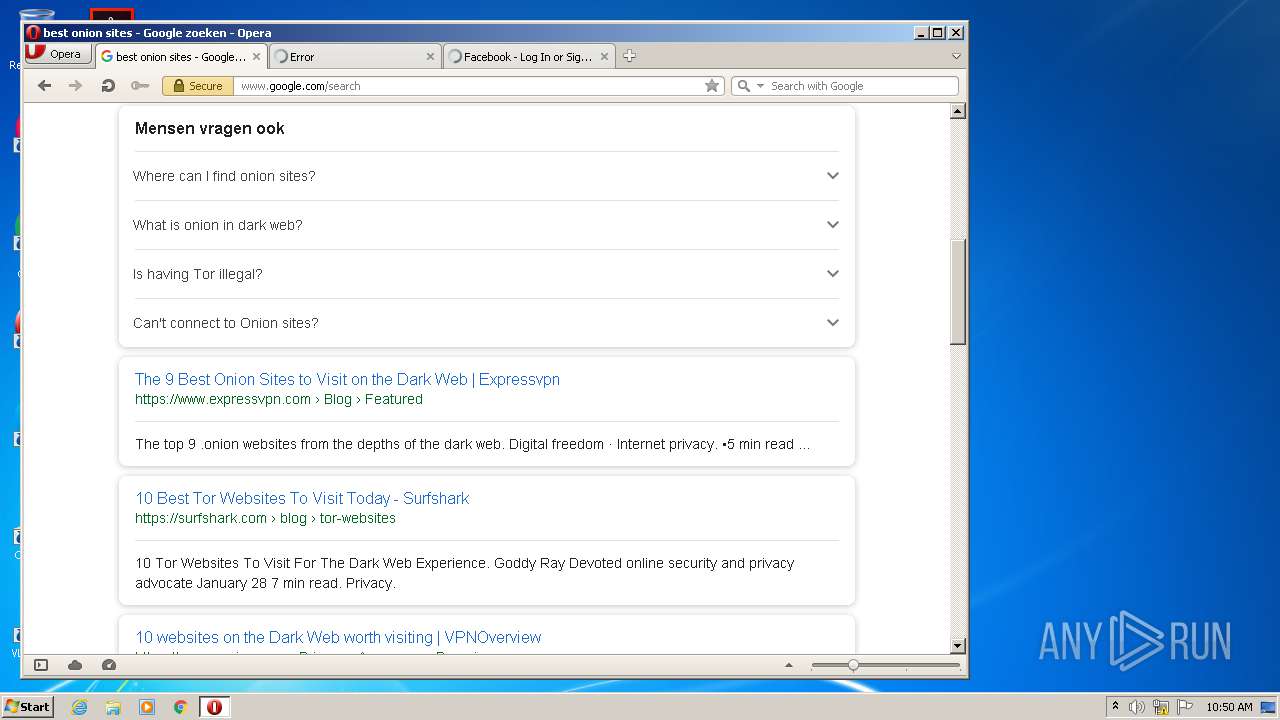The width and height of the screenshot is (1280, 720).
Task: Launch Internet Explorer from the taskbar
Action: [x=79, y=707]
